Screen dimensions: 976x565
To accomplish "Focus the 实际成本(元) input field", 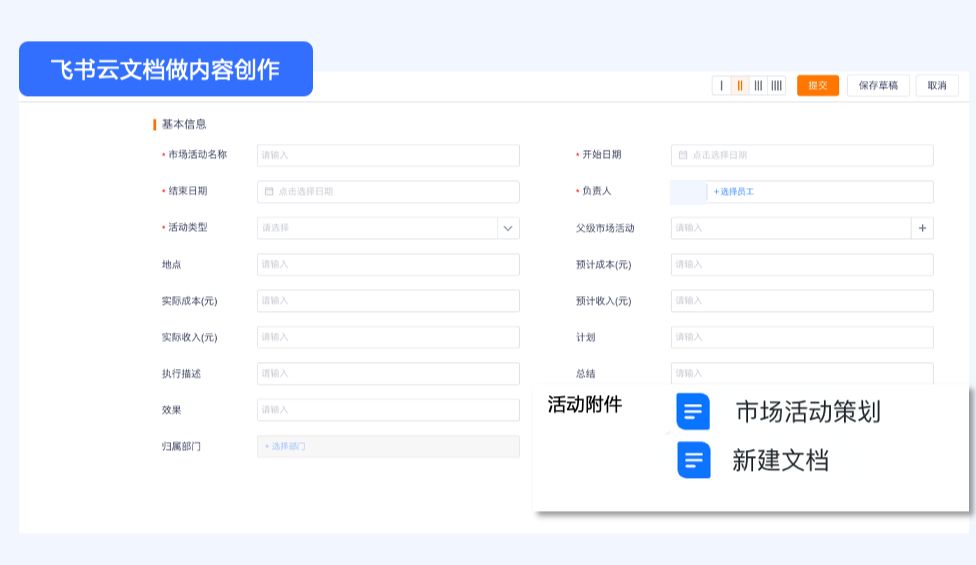I will [x=388, y=301].
